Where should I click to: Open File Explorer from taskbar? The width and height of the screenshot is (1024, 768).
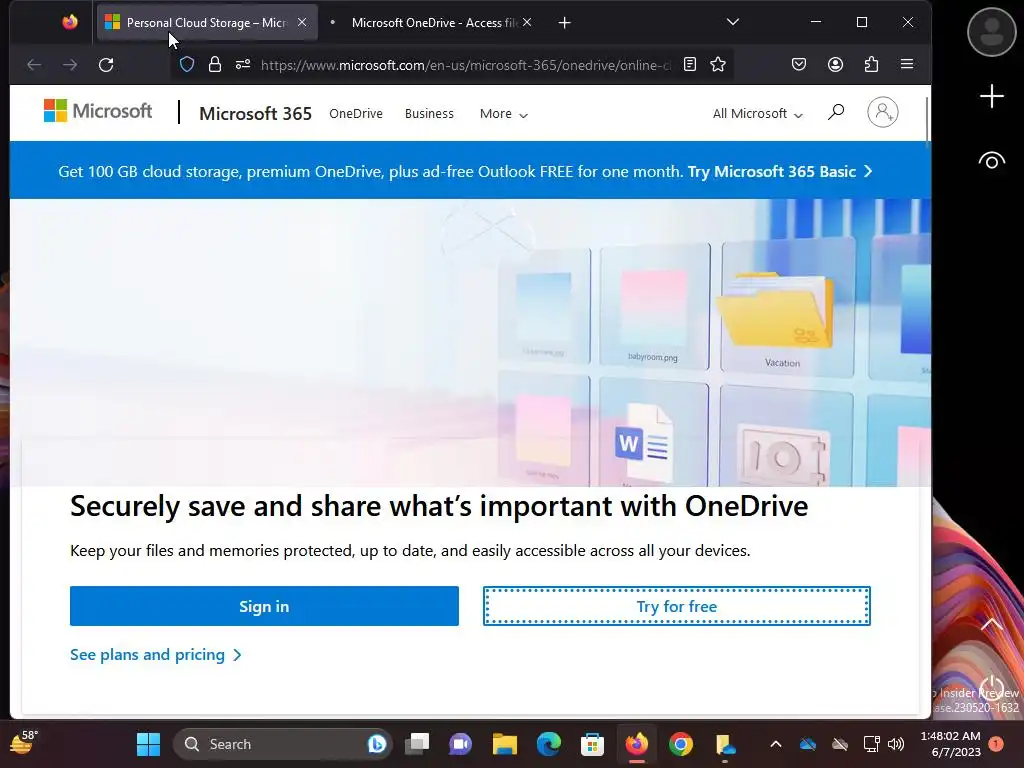(504, 744)
